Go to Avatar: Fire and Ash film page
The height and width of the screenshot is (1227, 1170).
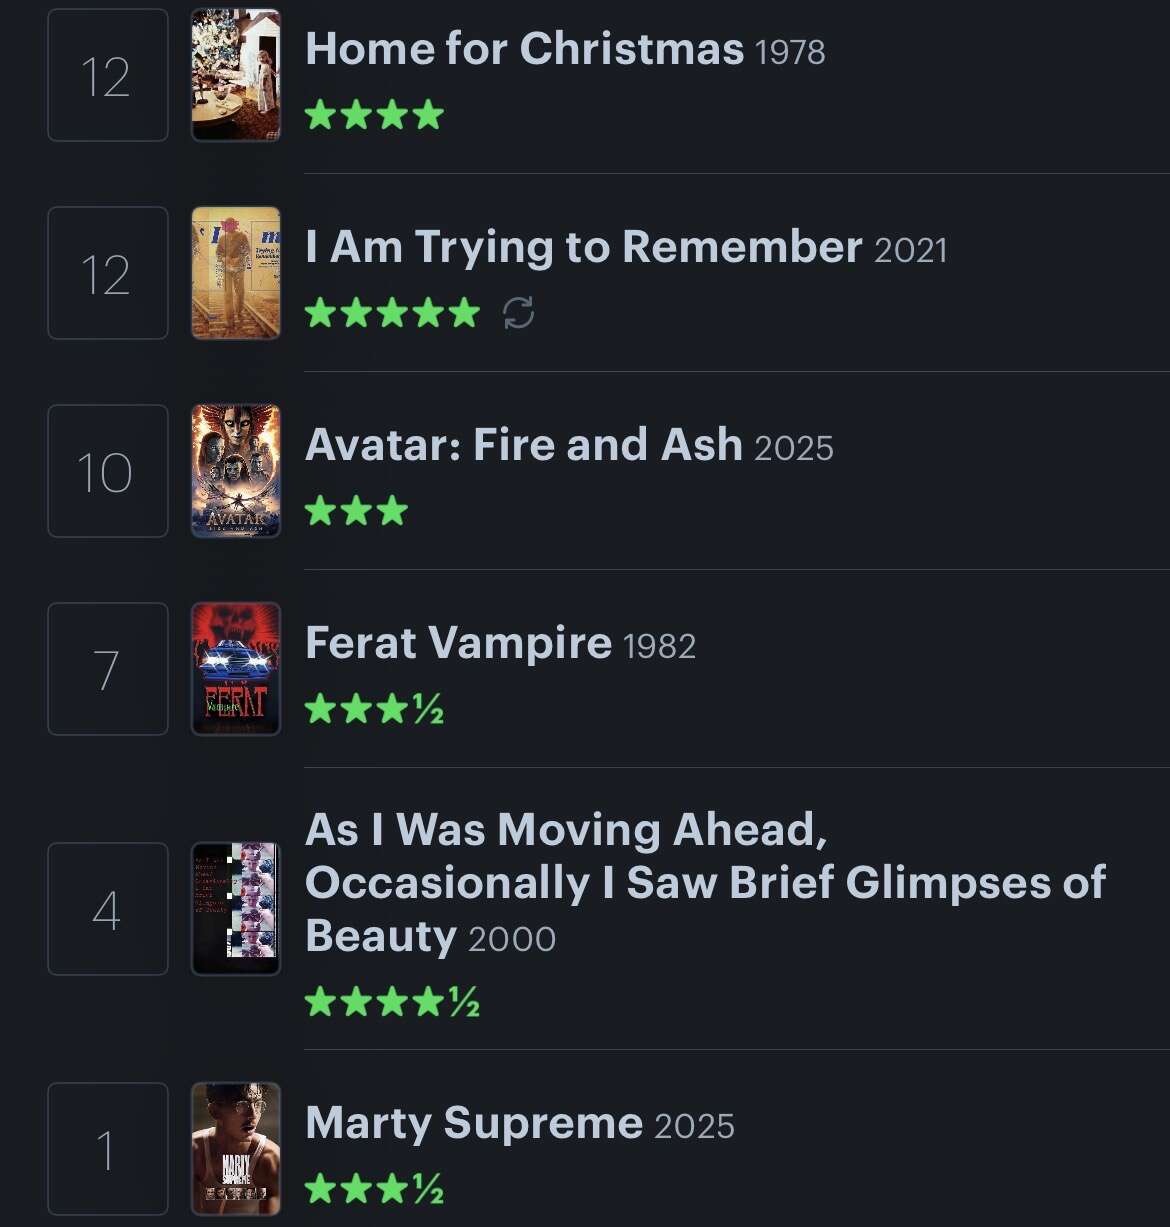(523, 445)
